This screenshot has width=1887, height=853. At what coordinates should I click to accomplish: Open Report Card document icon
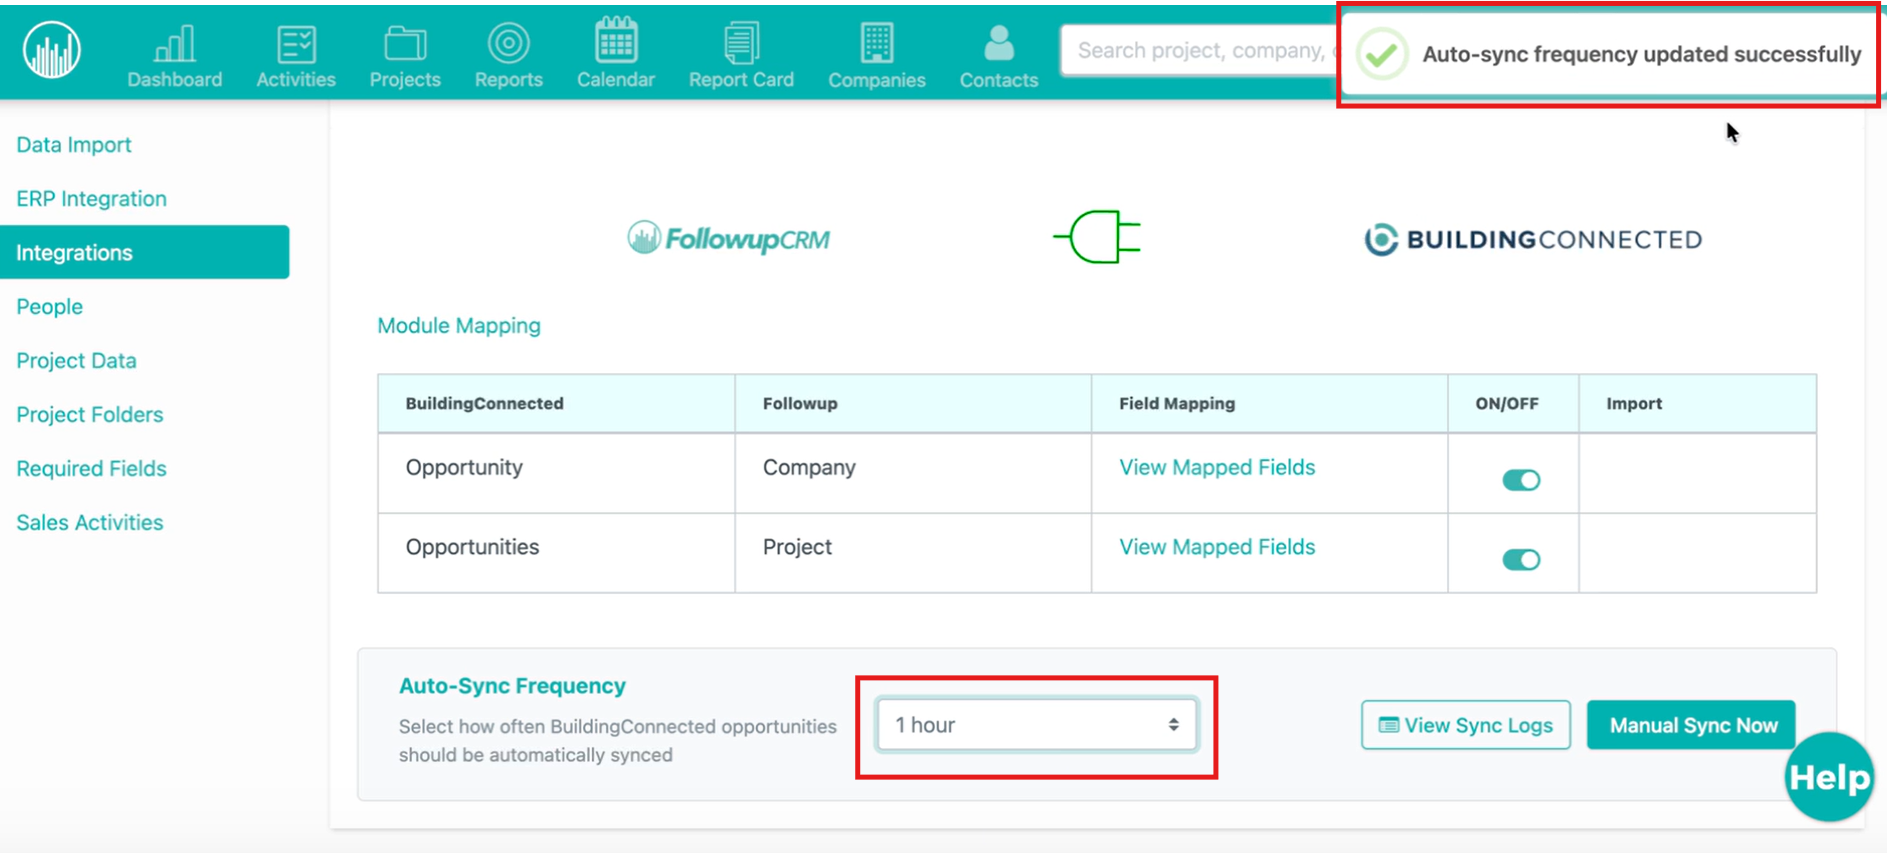pos(741,44)
